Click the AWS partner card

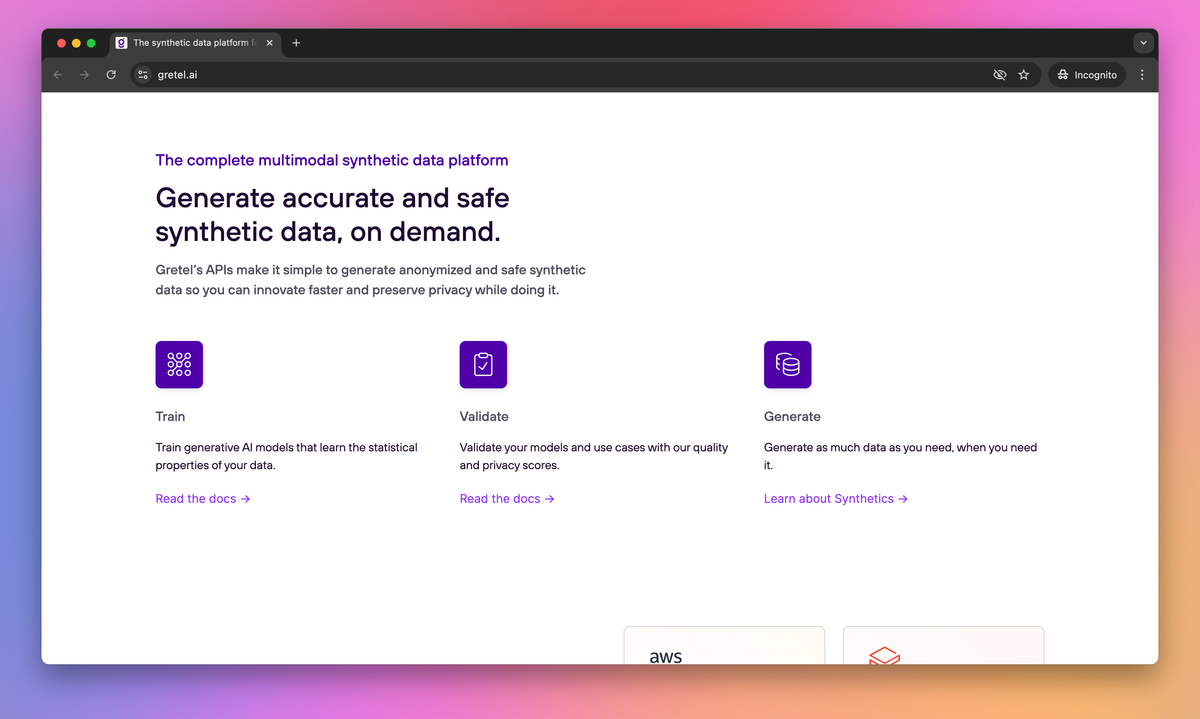click(x=724, y=645)
